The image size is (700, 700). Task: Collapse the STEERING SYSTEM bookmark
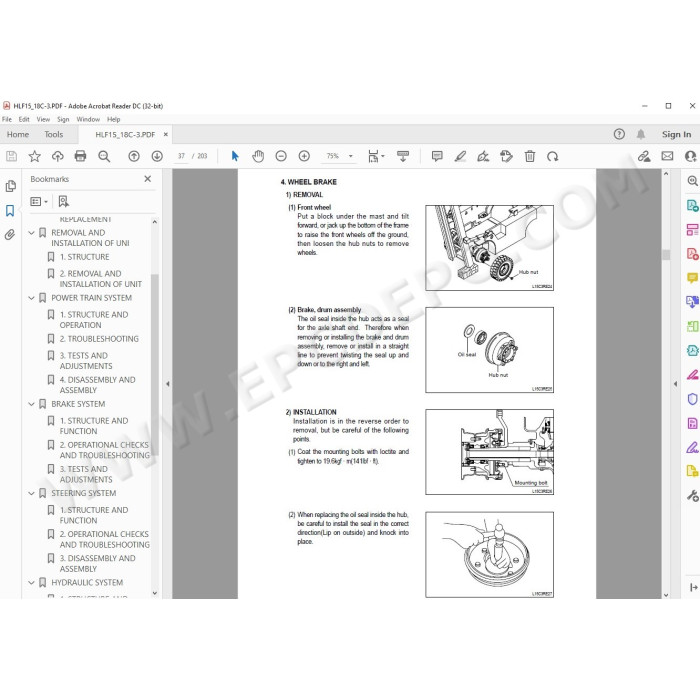(31, 493)
